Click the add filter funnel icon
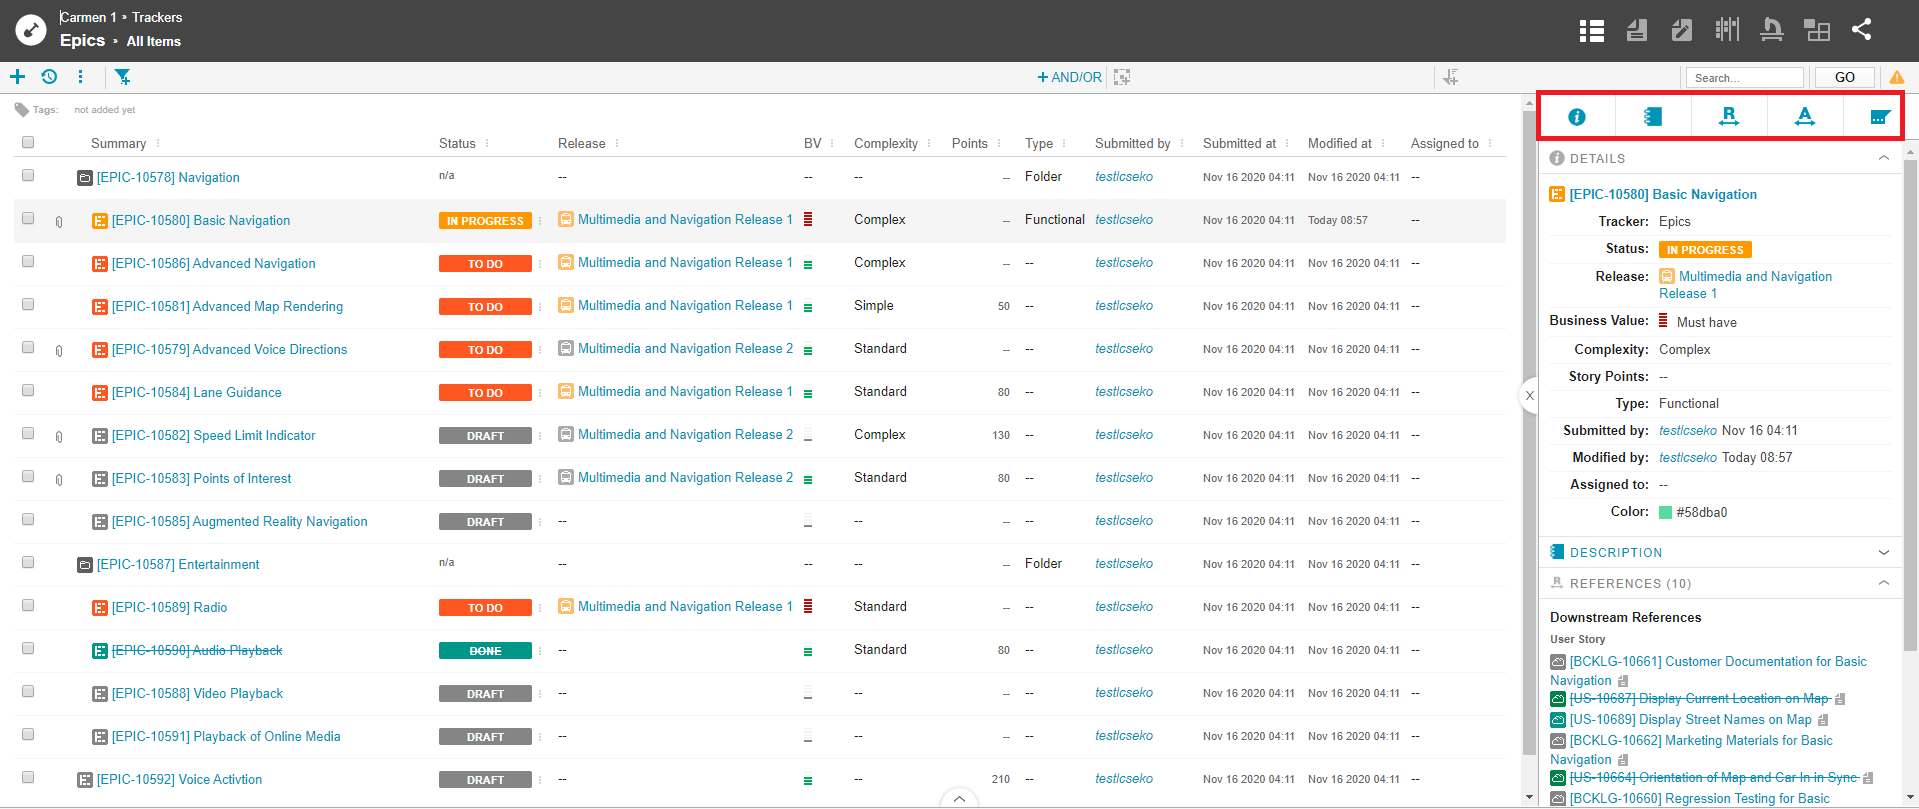The width and height of the screenshot is (1919, 809). click(x=122, y=77)
